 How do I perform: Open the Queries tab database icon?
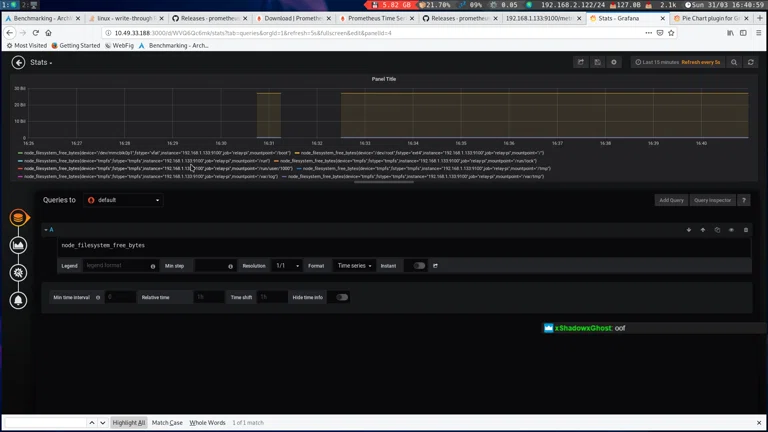18,217
